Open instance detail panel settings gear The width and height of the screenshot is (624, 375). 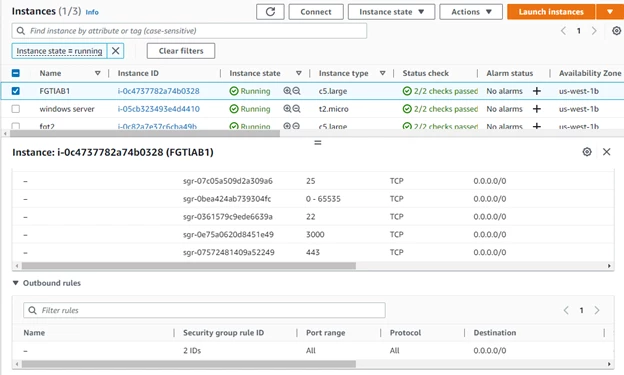point(587,152)
